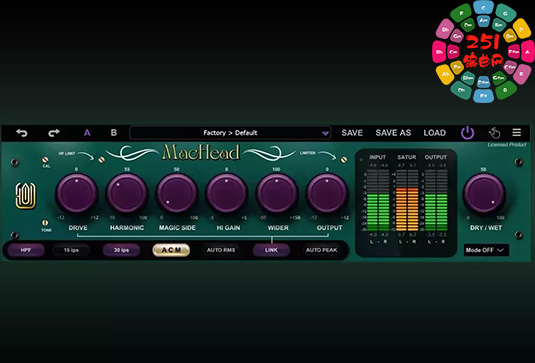Click LOAD preset button
Screen dimensions: 535x363
pyautogui.click(x=435, y=133)
